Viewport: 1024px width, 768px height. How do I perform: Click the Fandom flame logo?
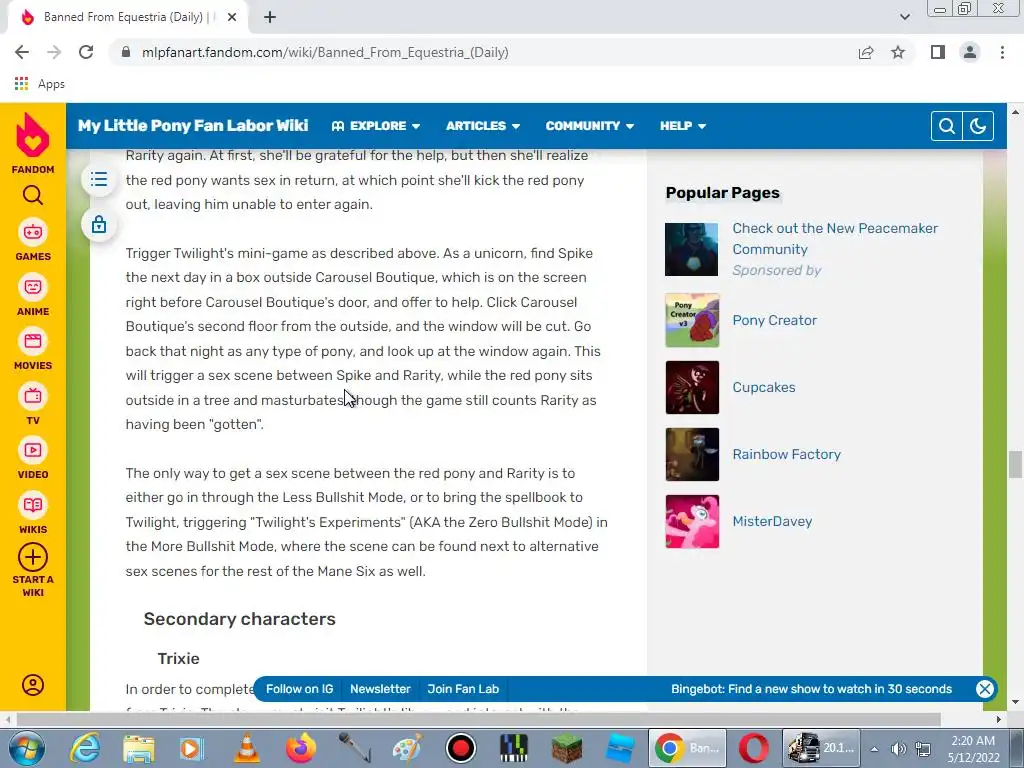33,135
